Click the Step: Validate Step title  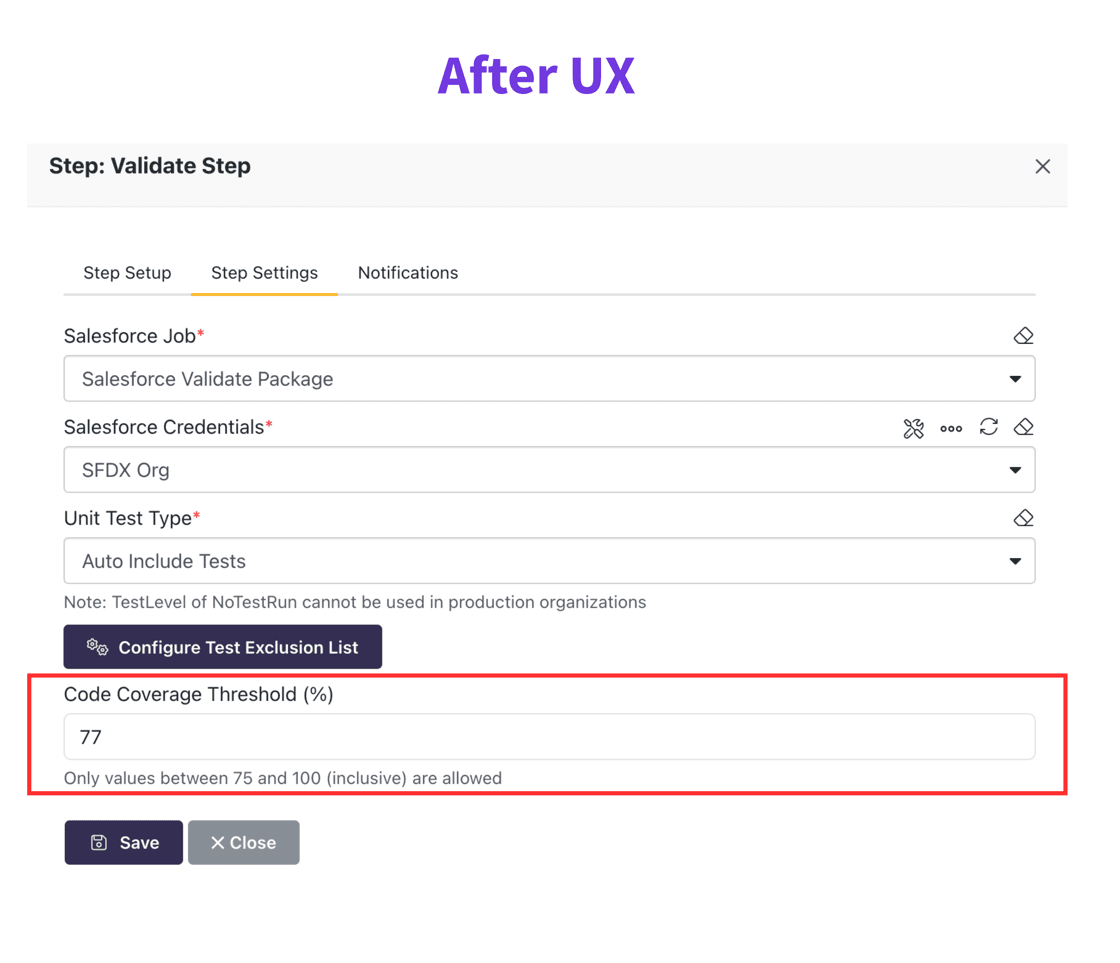click(x=150, y=166)
